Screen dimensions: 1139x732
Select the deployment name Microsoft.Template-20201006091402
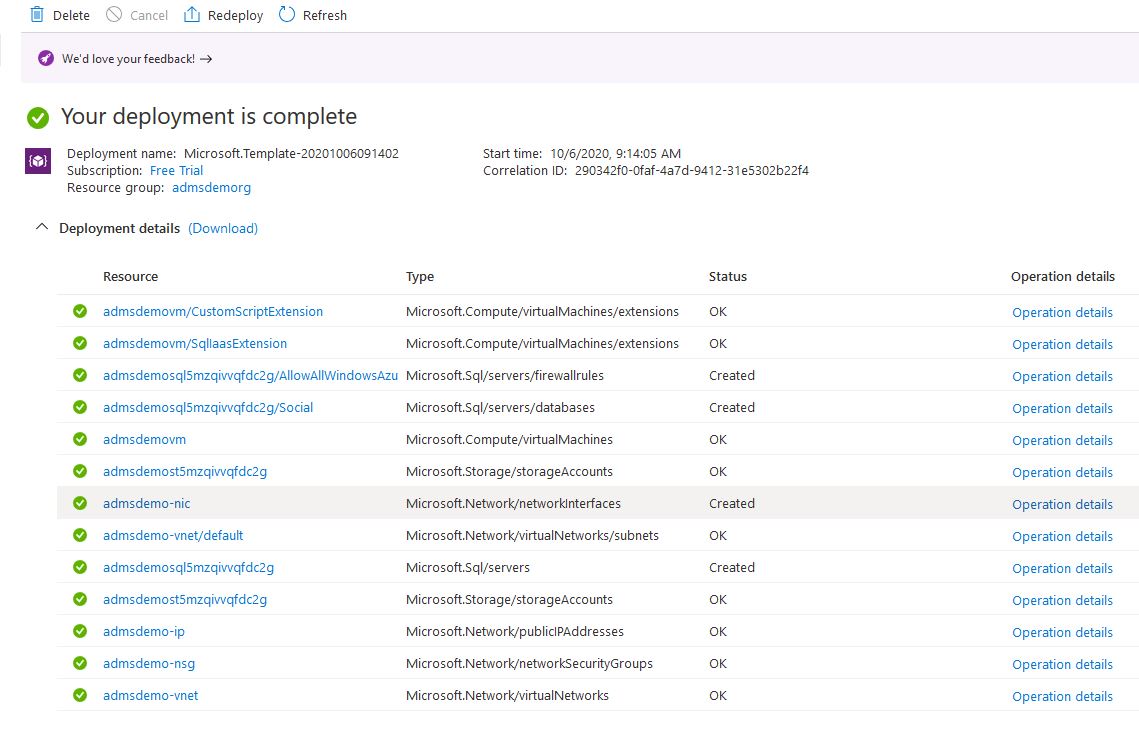pos(291,153)
